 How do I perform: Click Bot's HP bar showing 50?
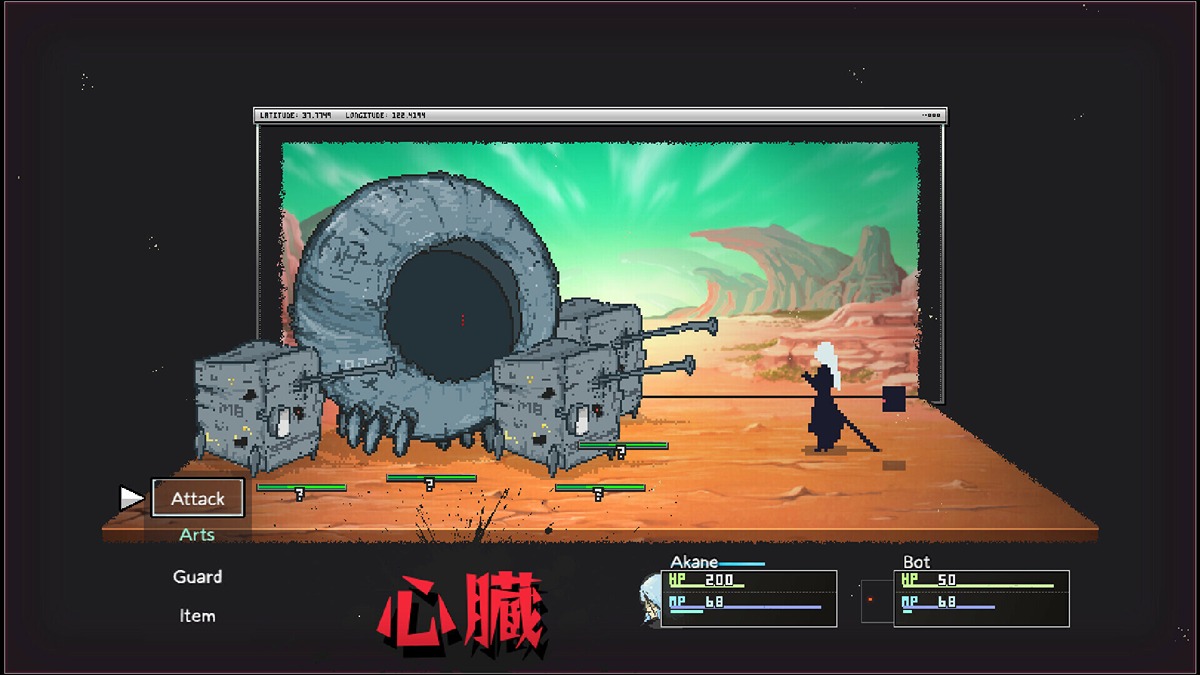tap(980, 581)
